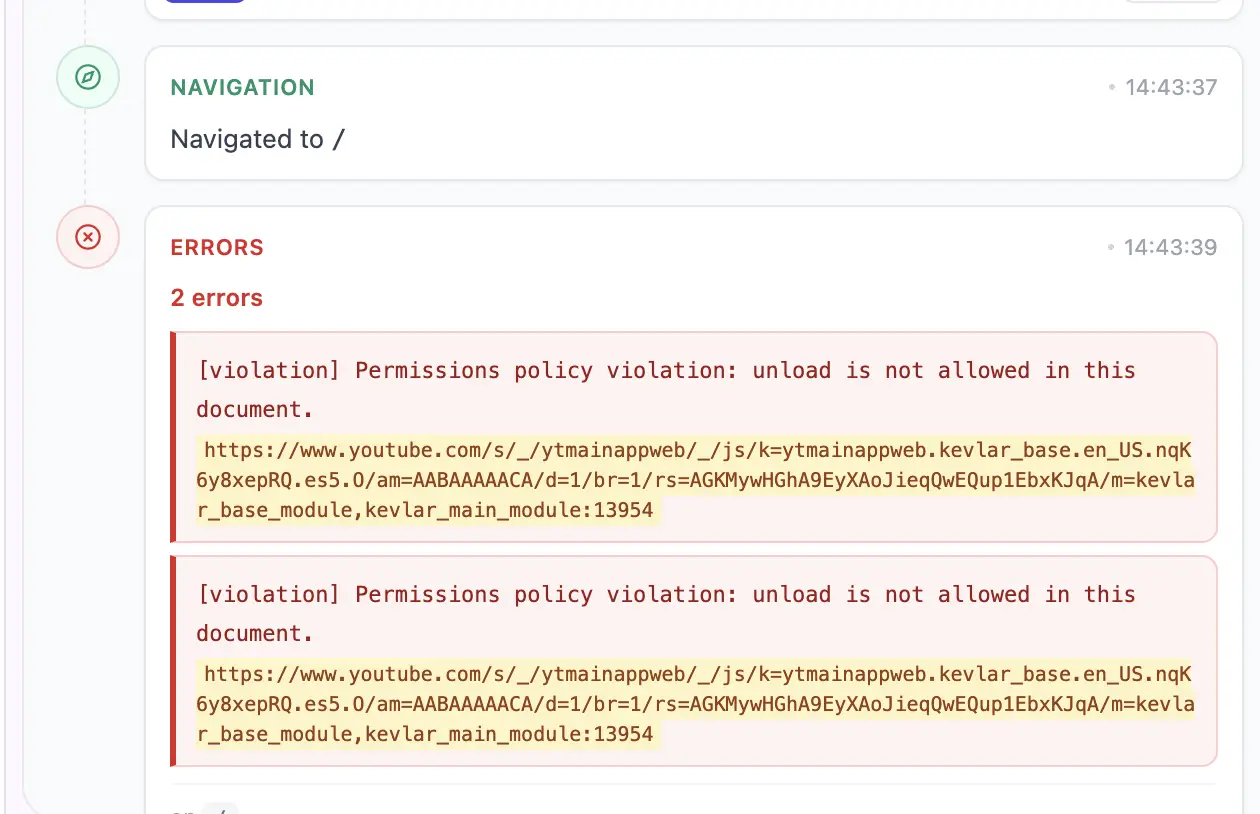This screenshot has width=1260, height=814.
Task: Click the red left border of second error
Action: click(x=173, y=661)
